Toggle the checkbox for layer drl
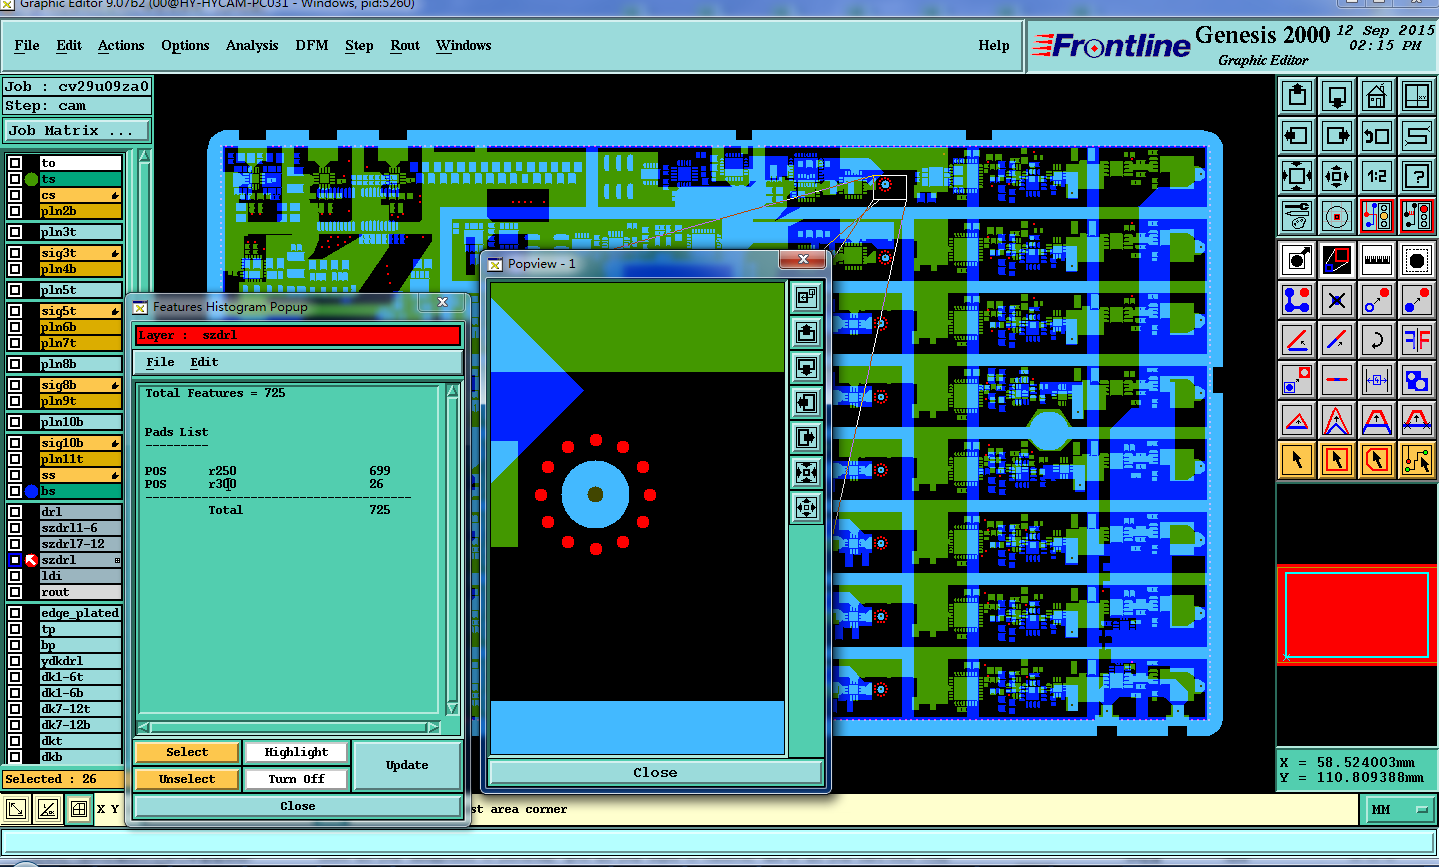This screenshot has width=1439, height=867. coord(15,512)
